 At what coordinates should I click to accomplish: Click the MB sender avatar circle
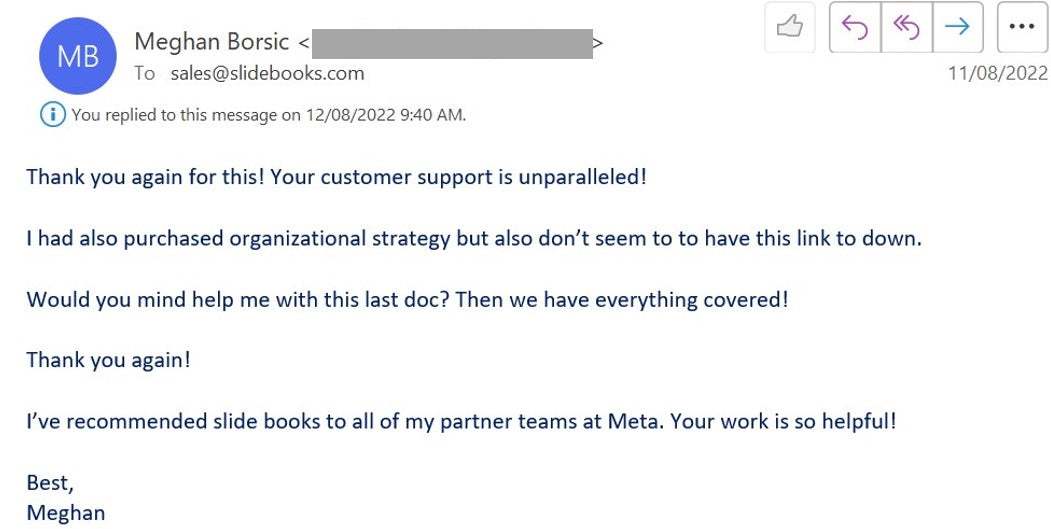point(77,56)
